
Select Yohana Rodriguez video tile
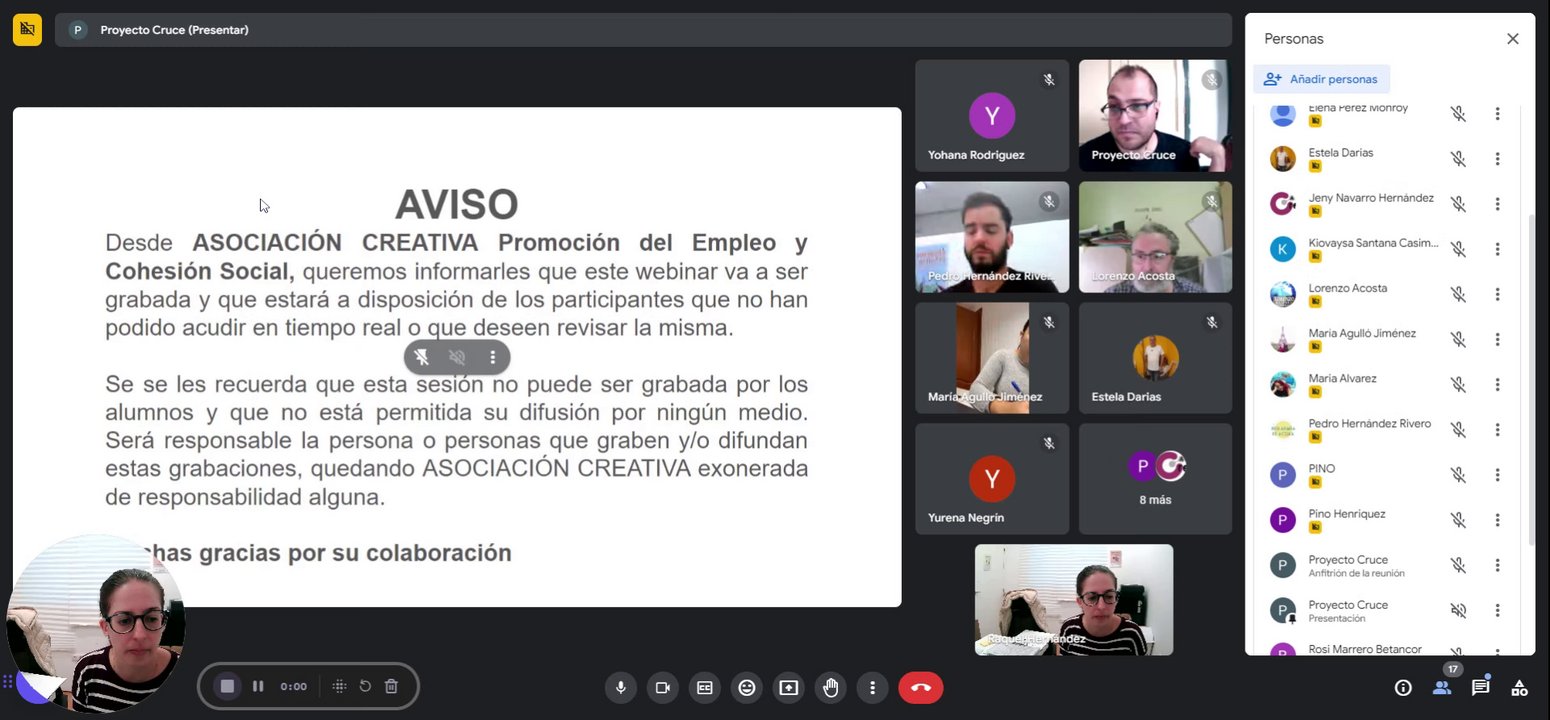992,116
